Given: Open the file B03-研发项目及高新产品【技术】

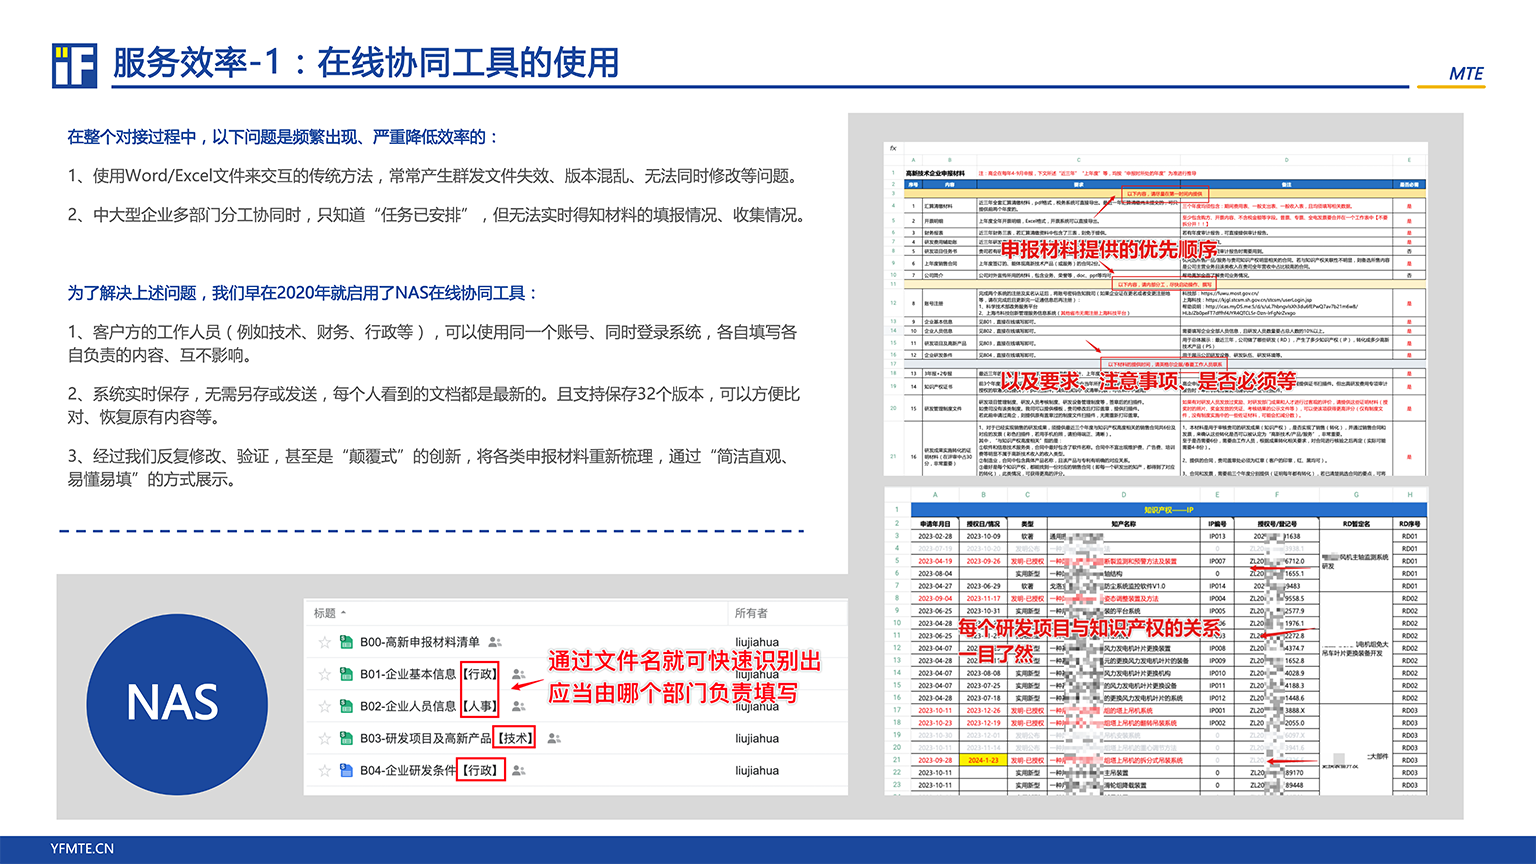Looking at the screenshot, I should tap(448, 738).
